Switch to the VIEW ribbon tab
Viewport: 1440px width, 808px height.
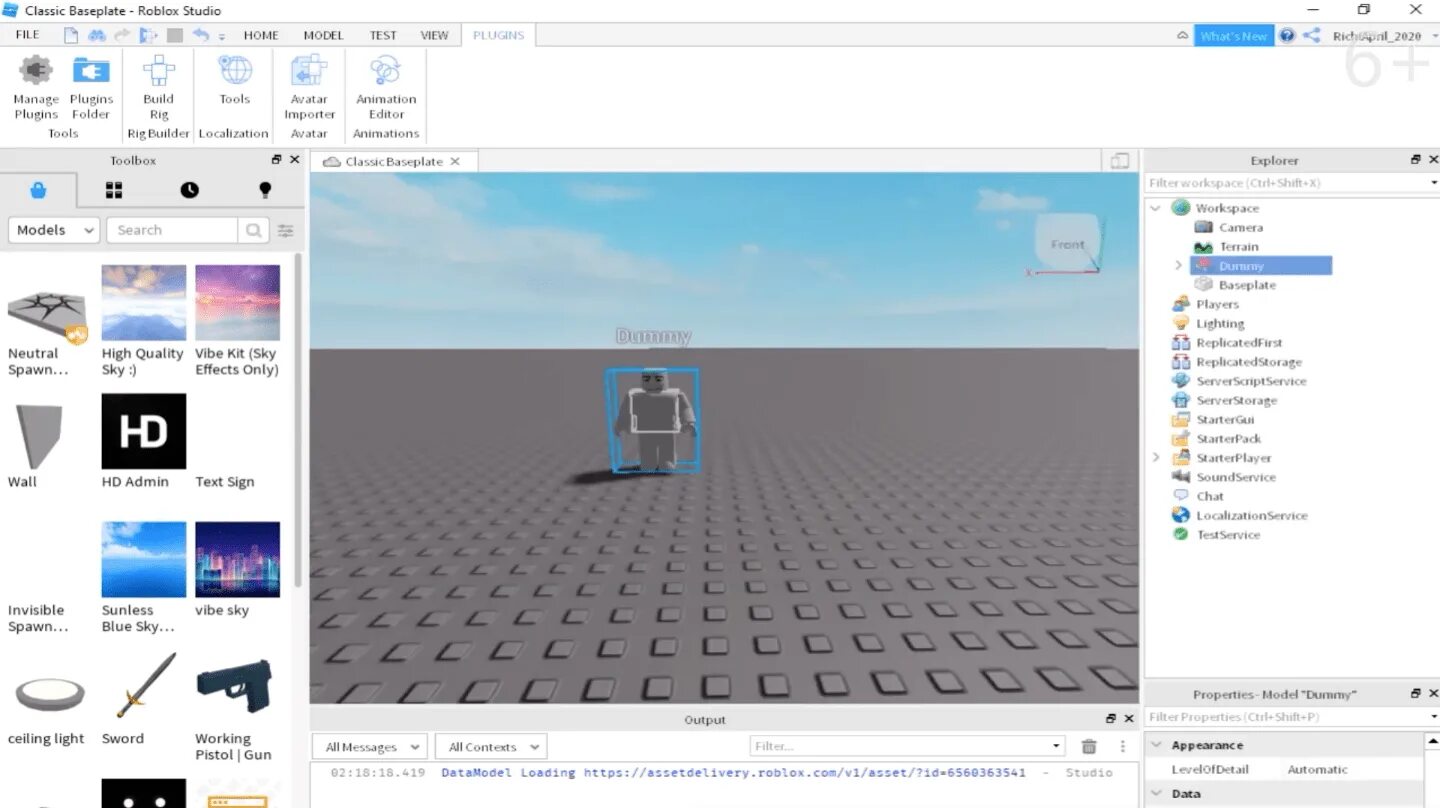tap(434, 35)
